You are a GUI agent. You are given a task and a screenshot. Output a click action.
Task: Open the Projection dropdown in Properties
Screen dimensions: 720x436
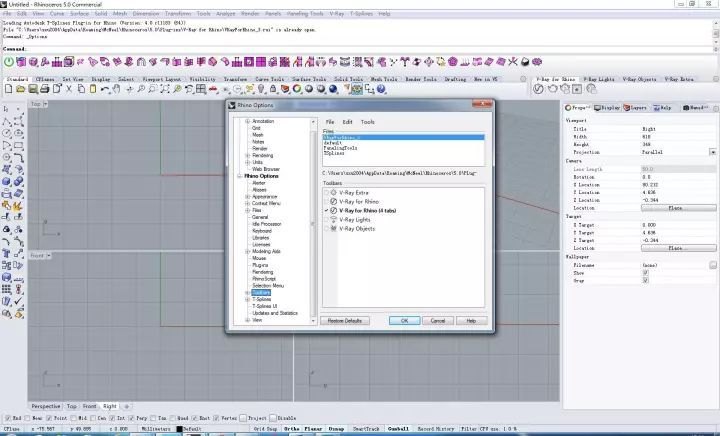point(711,151)
